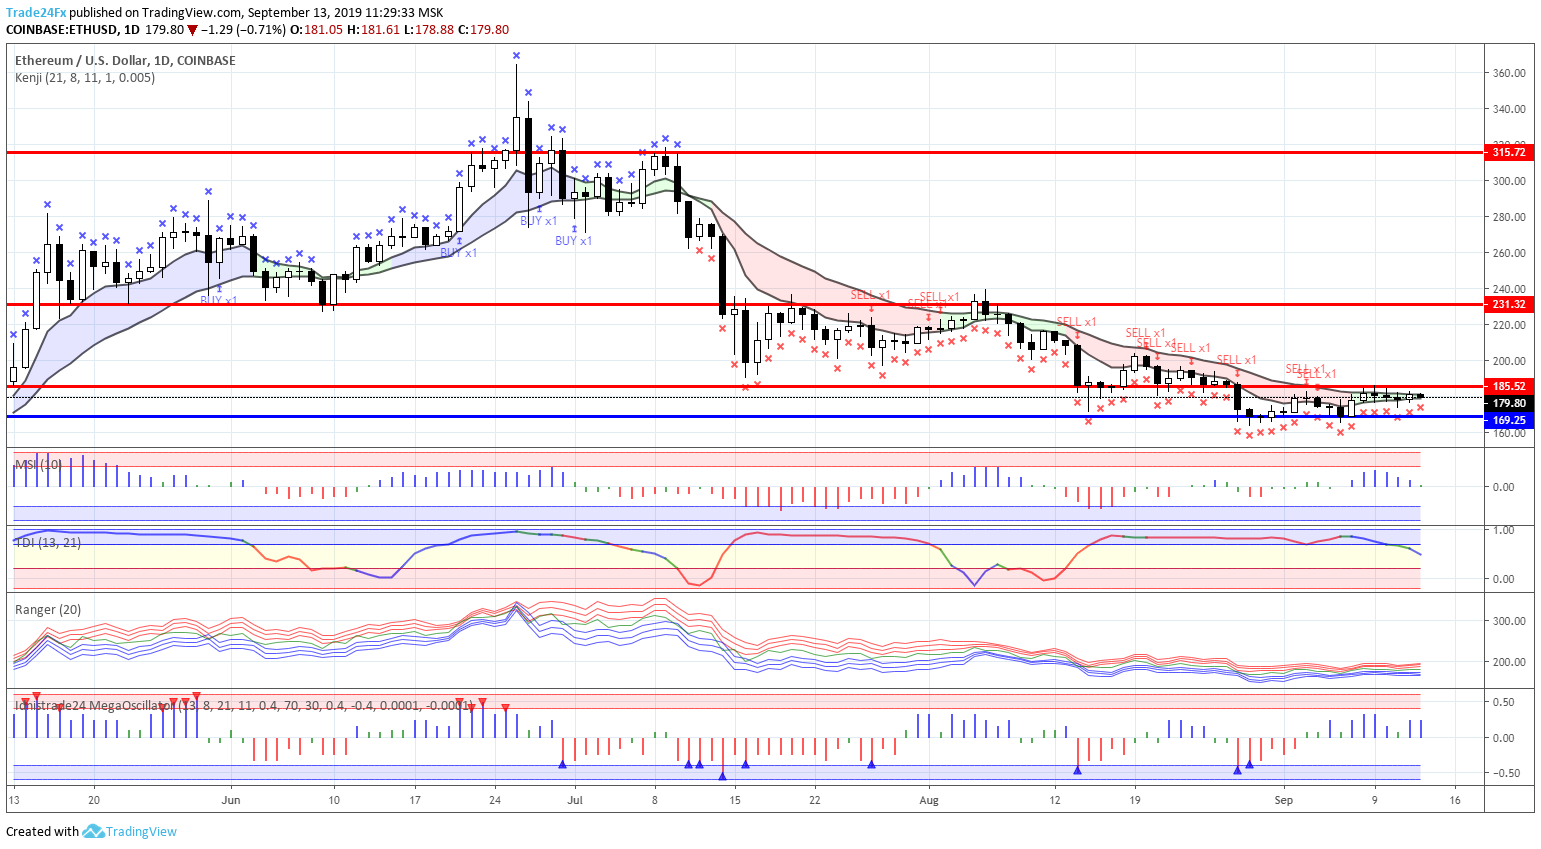Click the September 13, 2019 publish timestamp
The height and width of the screenshot is (849, 1541).
pos(345,13)
